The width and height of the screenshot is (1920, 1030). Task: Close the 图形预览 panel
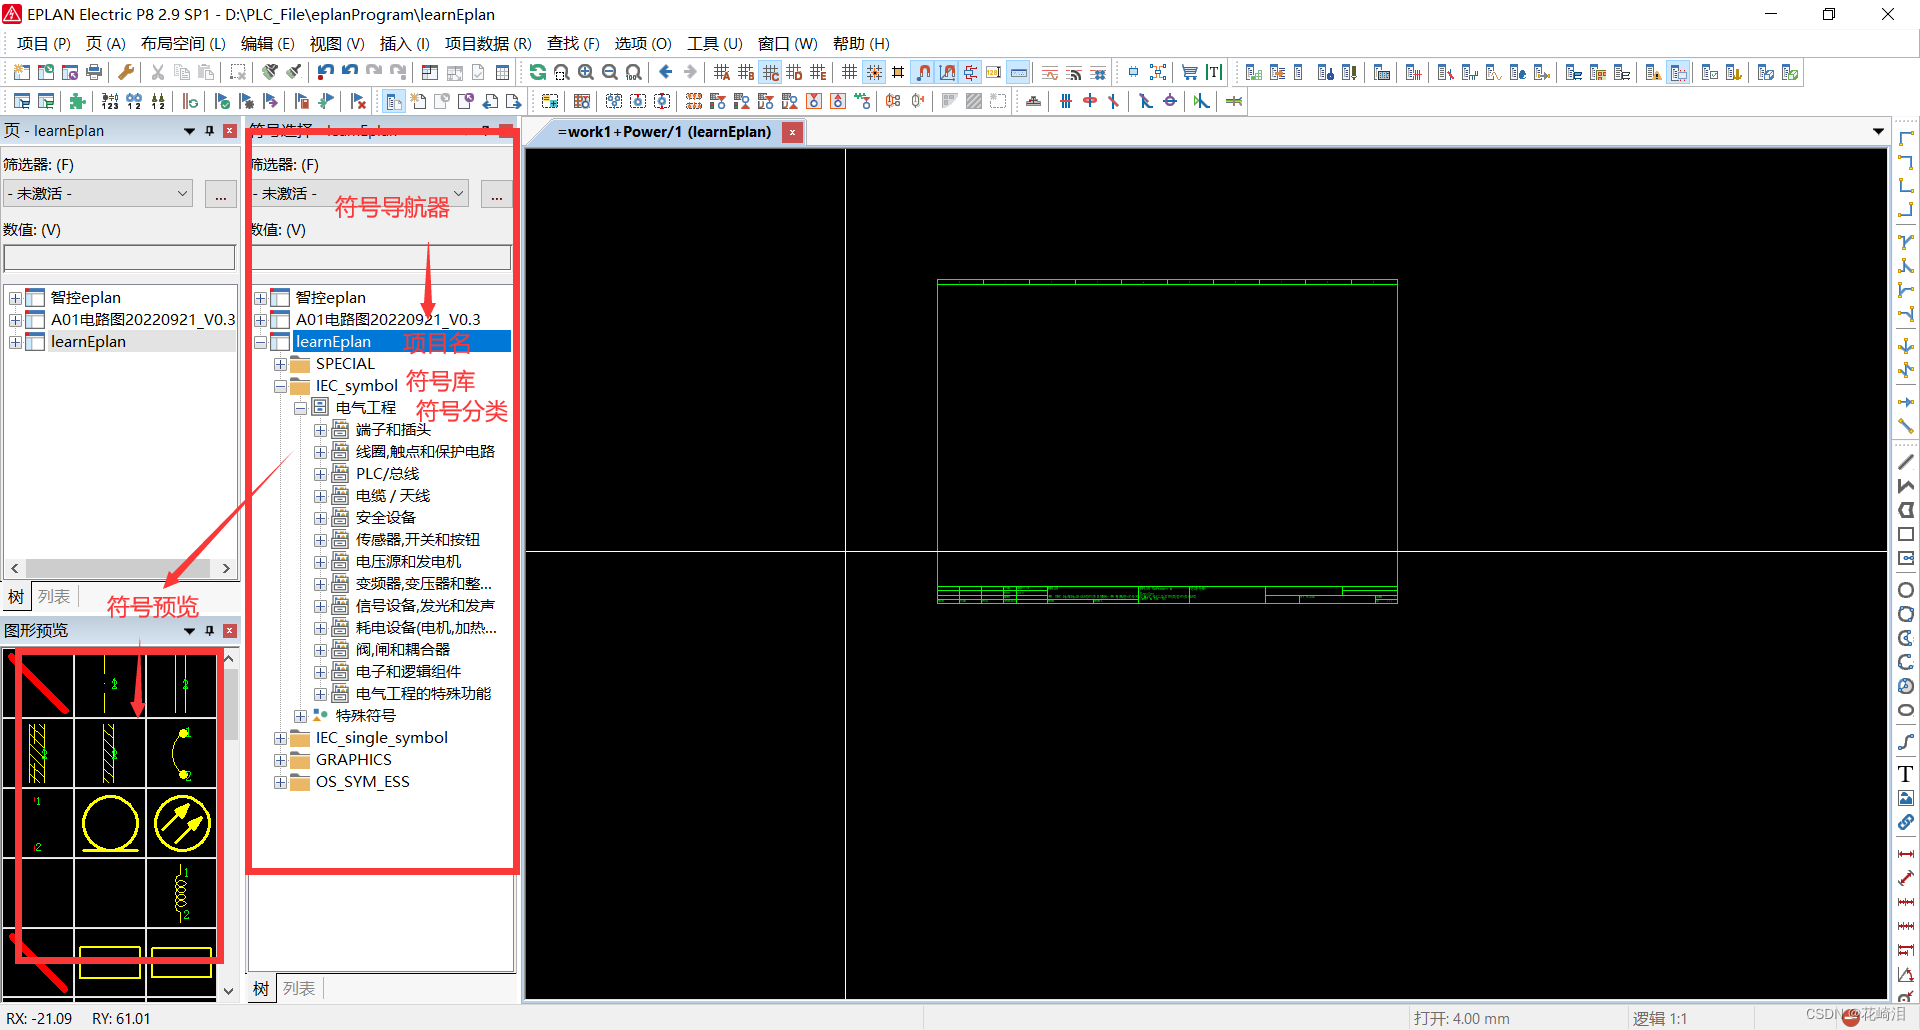pos(230,631)
